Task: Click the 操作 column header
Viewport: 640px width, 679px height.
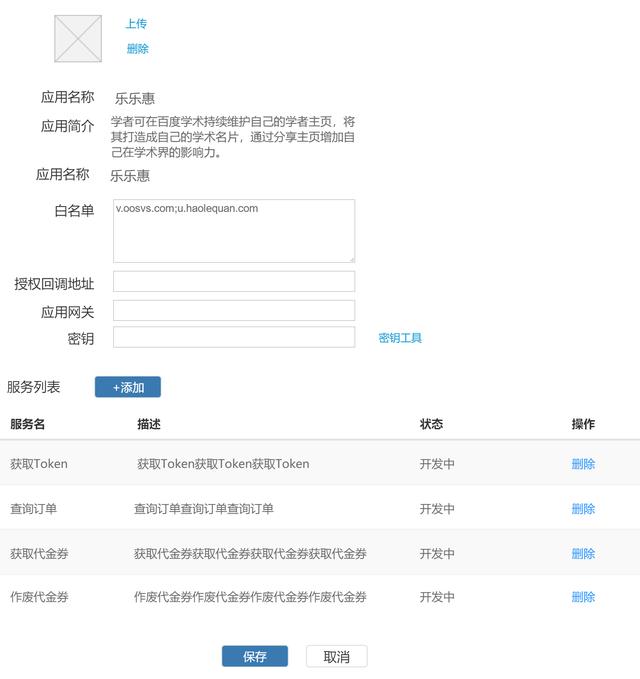Action: [x=583, y=424]
